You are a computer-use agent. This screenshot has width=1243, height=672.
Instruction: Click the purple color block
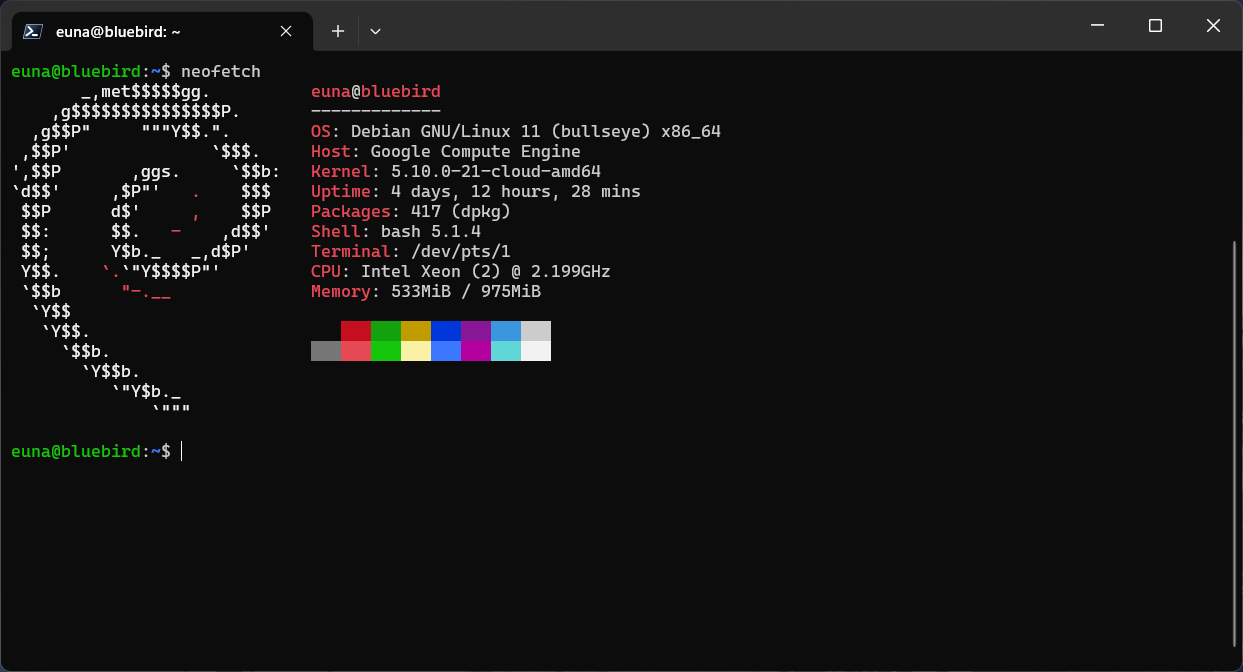(x=476, y=331)
